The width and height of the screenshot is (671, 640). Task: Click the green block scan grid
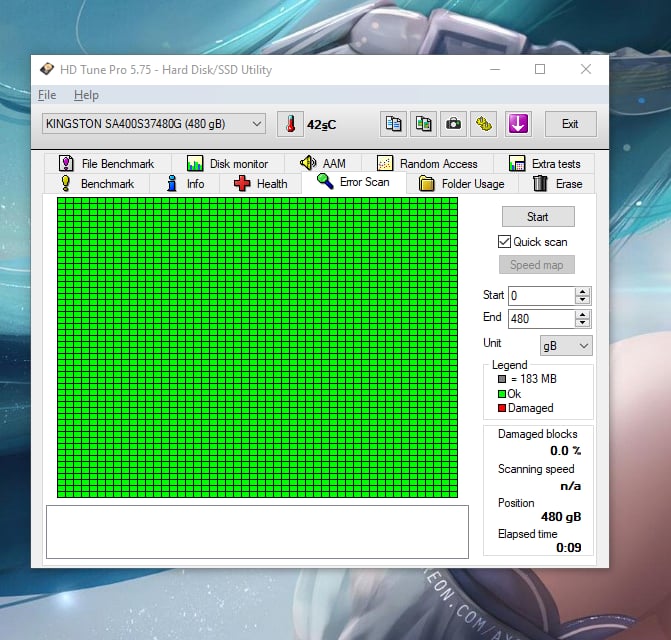pyautogui.click(x=257, y=347)
